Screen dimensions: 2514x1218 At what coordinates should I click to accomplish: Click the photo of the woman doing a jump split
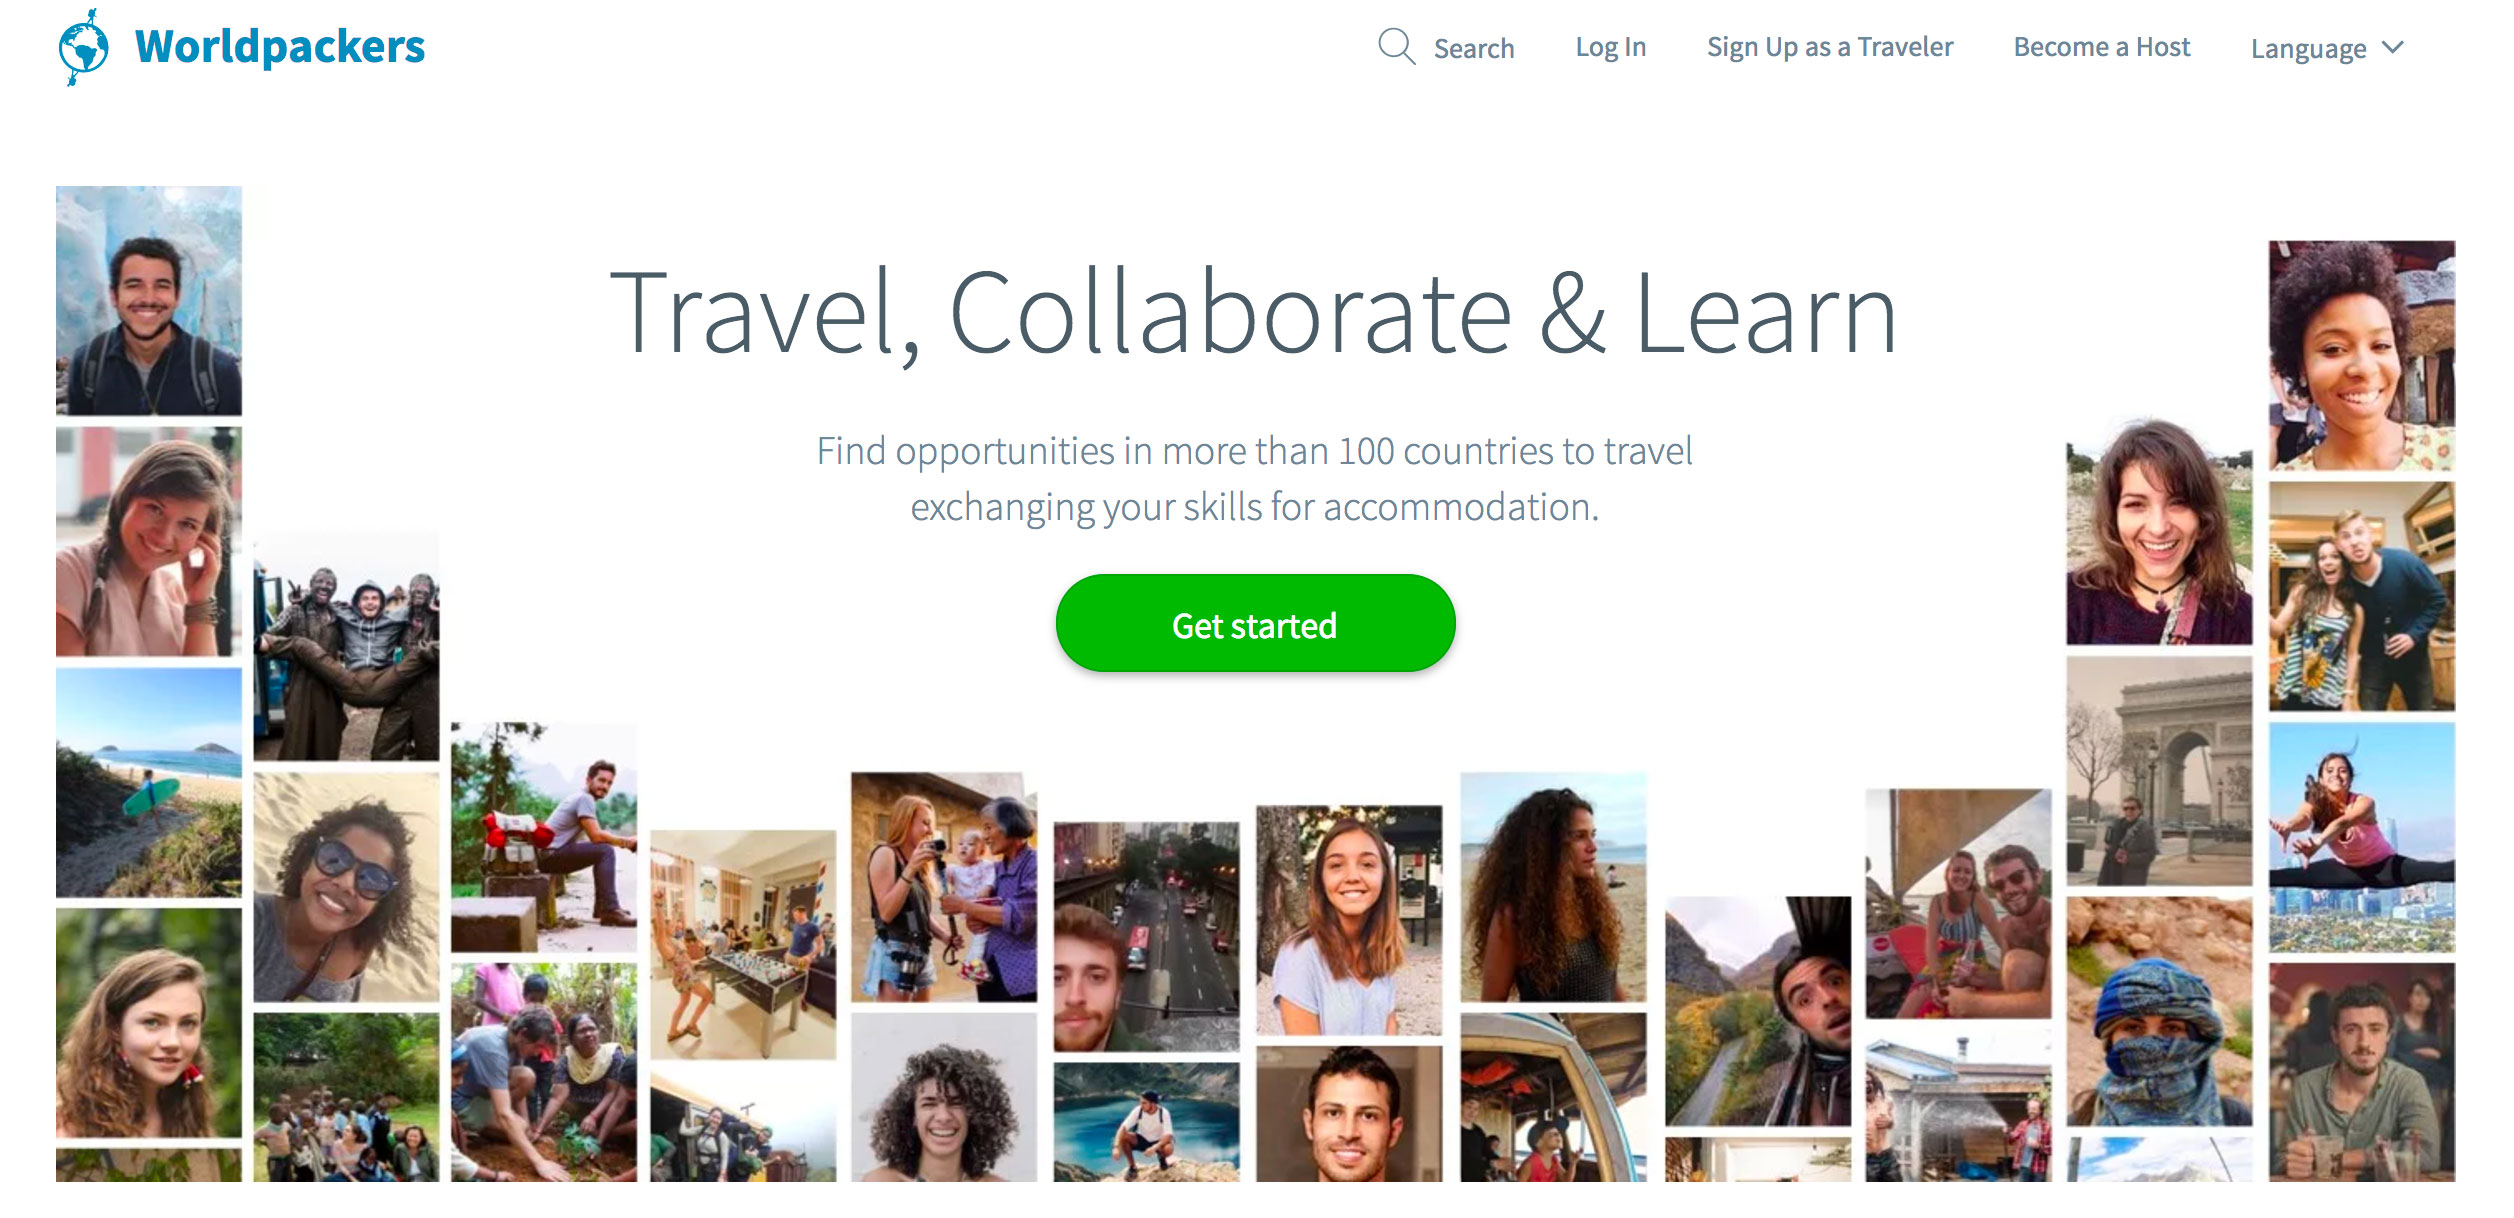2361,837
